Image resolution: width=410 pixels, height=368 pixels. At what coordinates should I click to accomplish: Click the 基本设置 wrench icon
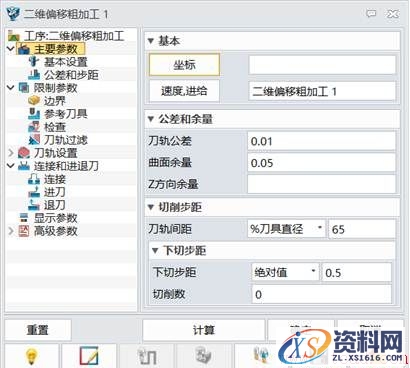pyautogui.click(x=35, y=62)
